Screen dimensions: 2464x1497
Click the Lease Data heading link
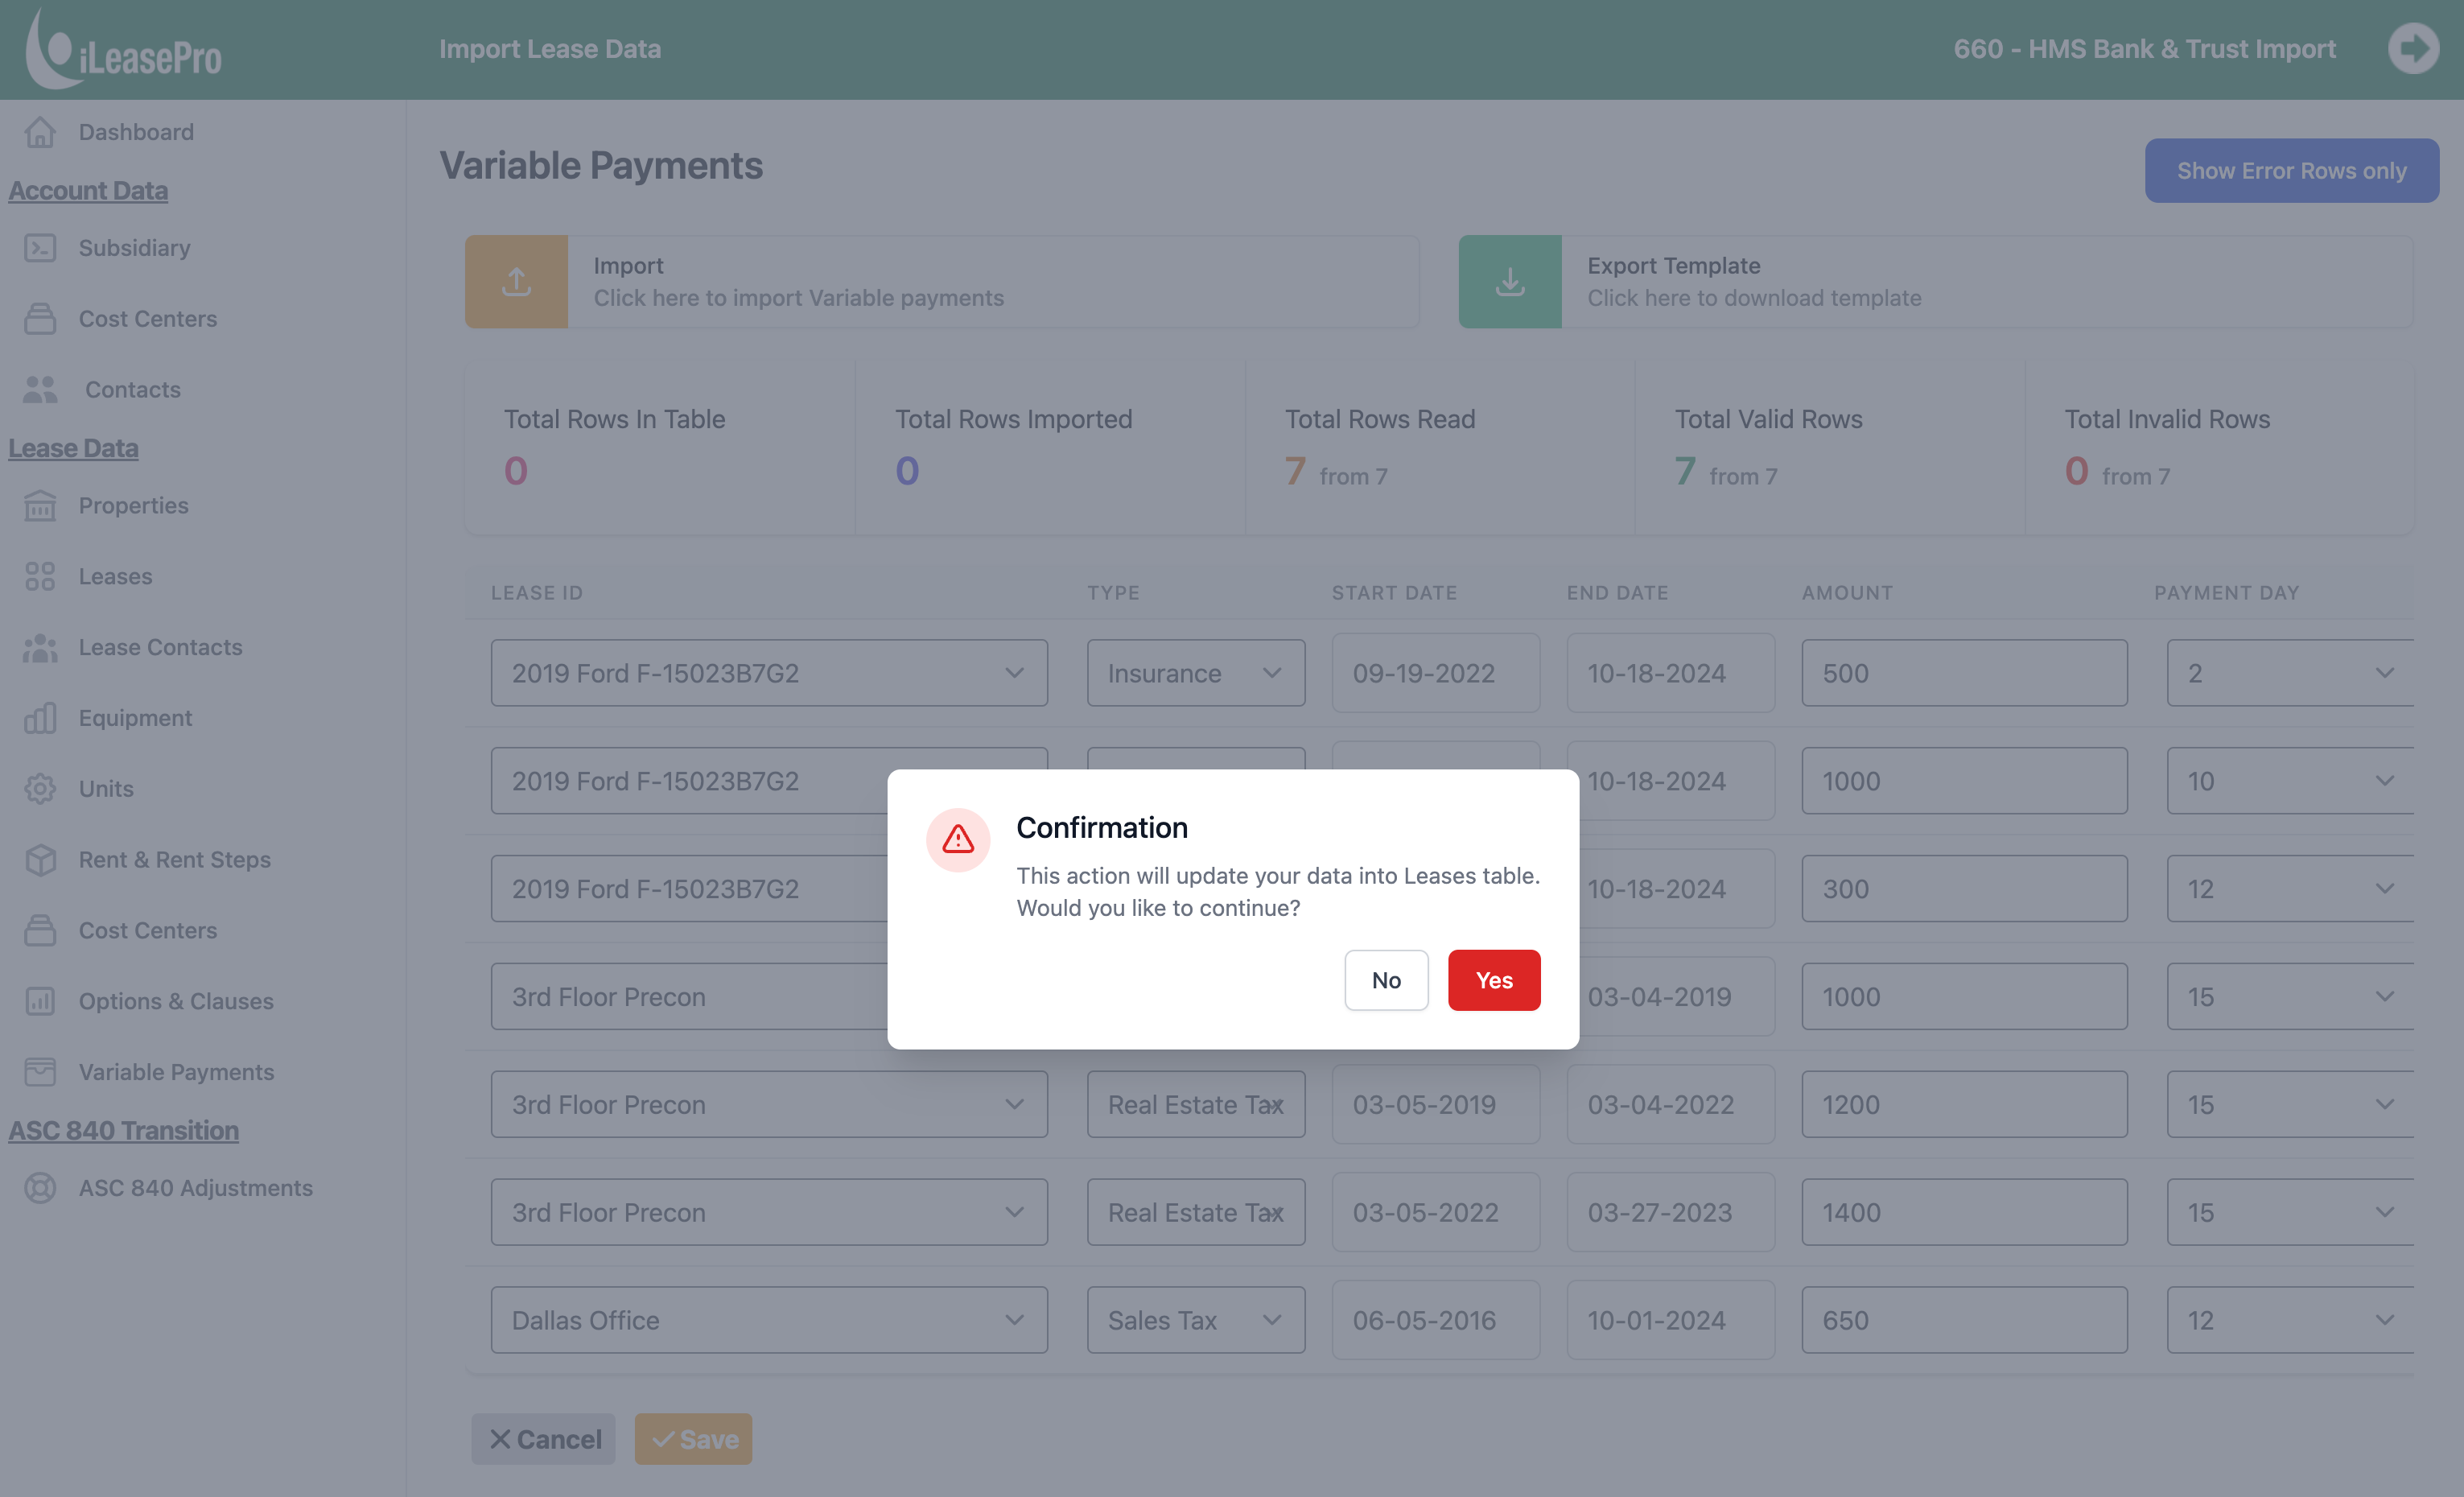pos(73,448)
